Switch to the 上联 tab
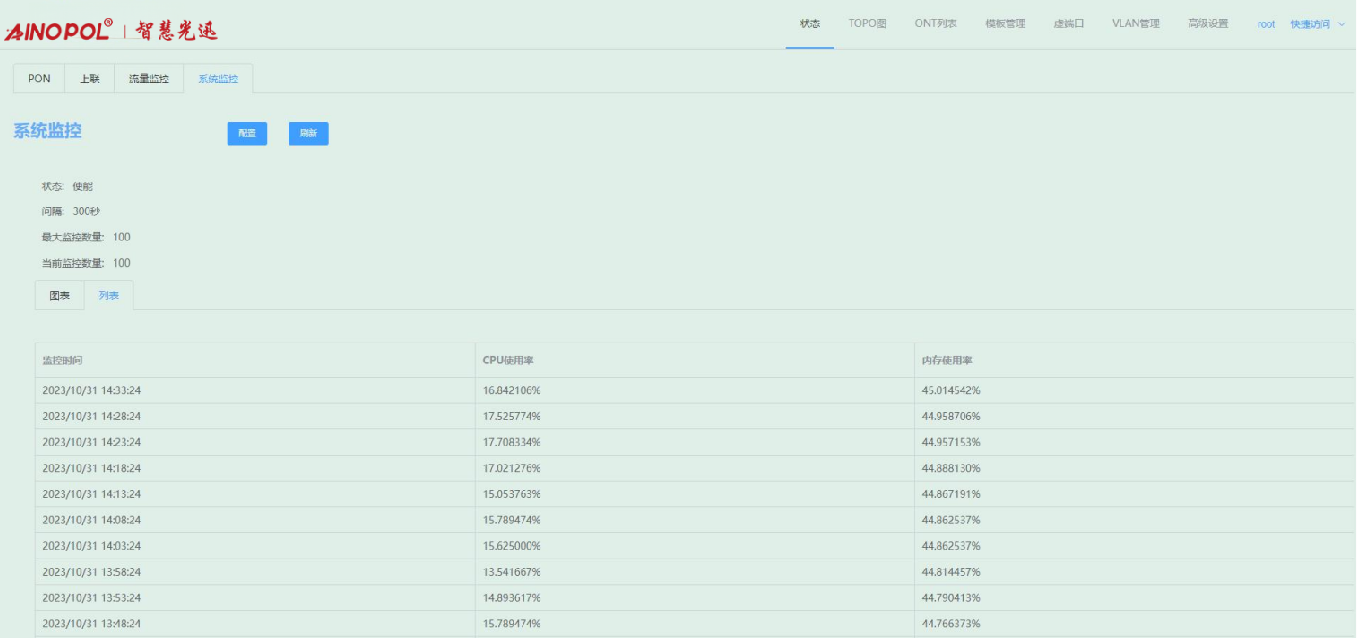1357x638 pixels. (90, 79)
